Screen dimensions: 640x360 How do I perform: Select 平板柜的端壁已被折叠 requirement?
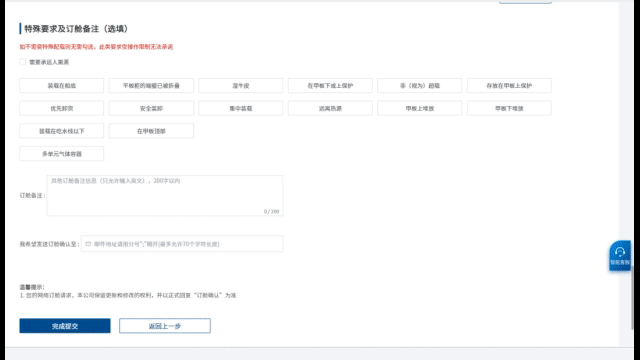[x=151, y=86]
